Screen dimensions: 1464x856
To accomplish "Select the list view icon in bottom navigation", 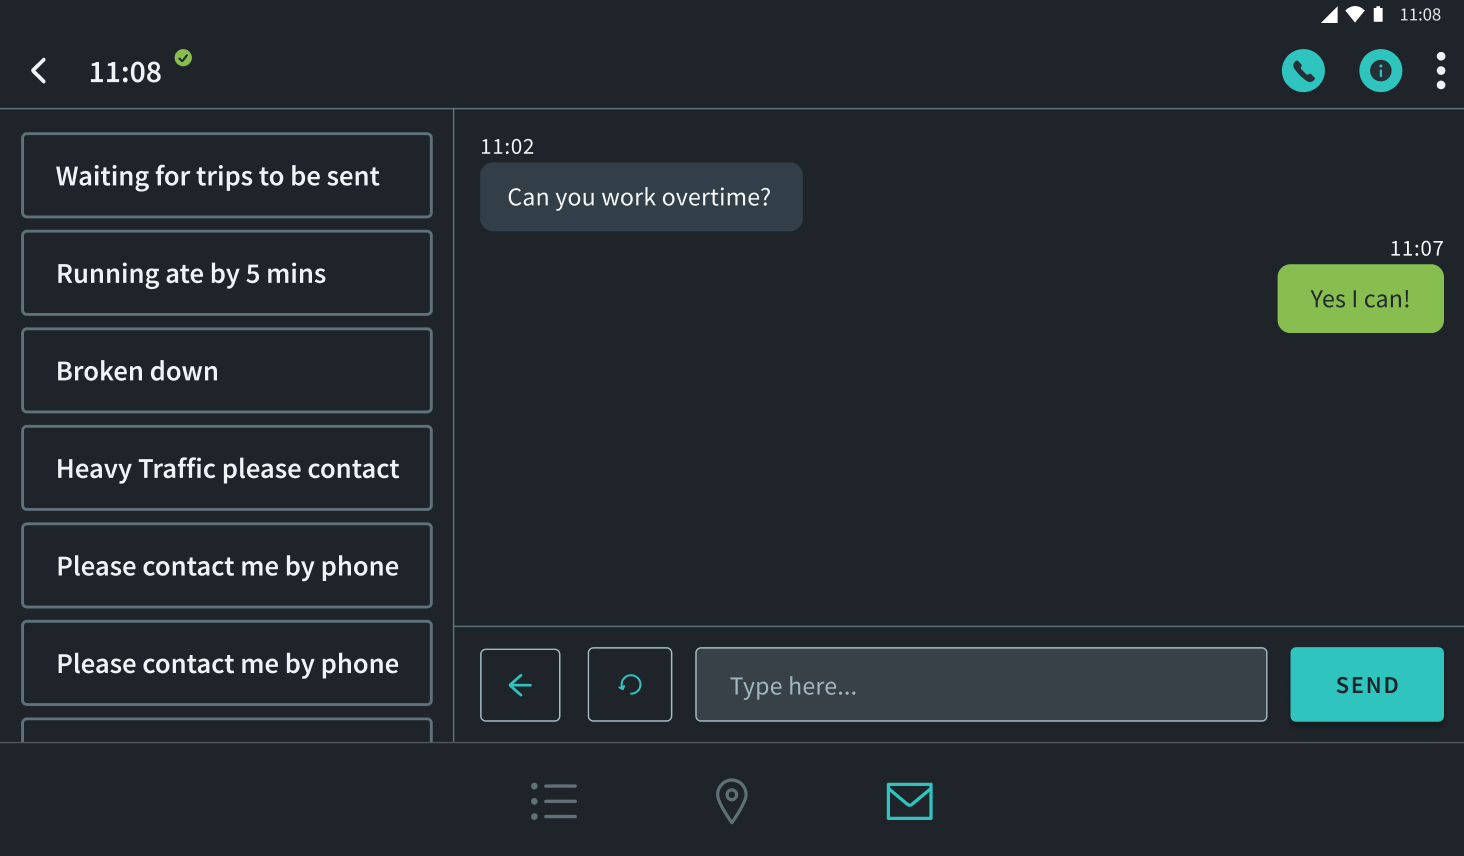I will tap(554, 801).
